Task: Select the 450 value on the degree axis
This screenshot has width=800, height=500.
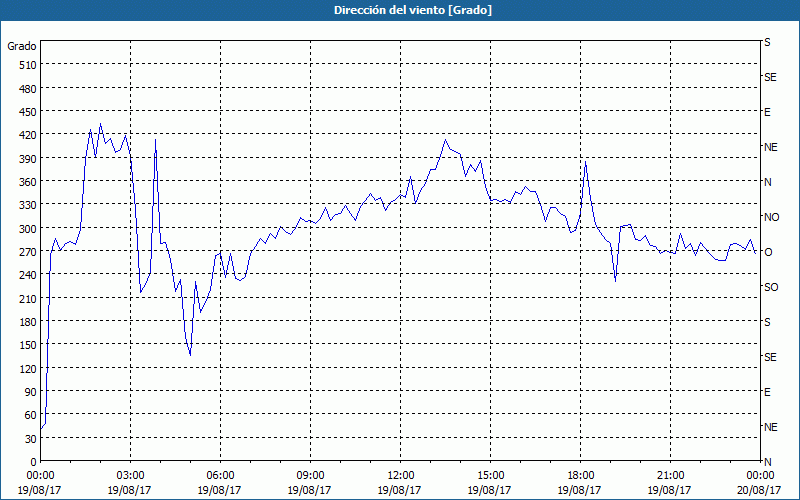Action: coord(28,112)
